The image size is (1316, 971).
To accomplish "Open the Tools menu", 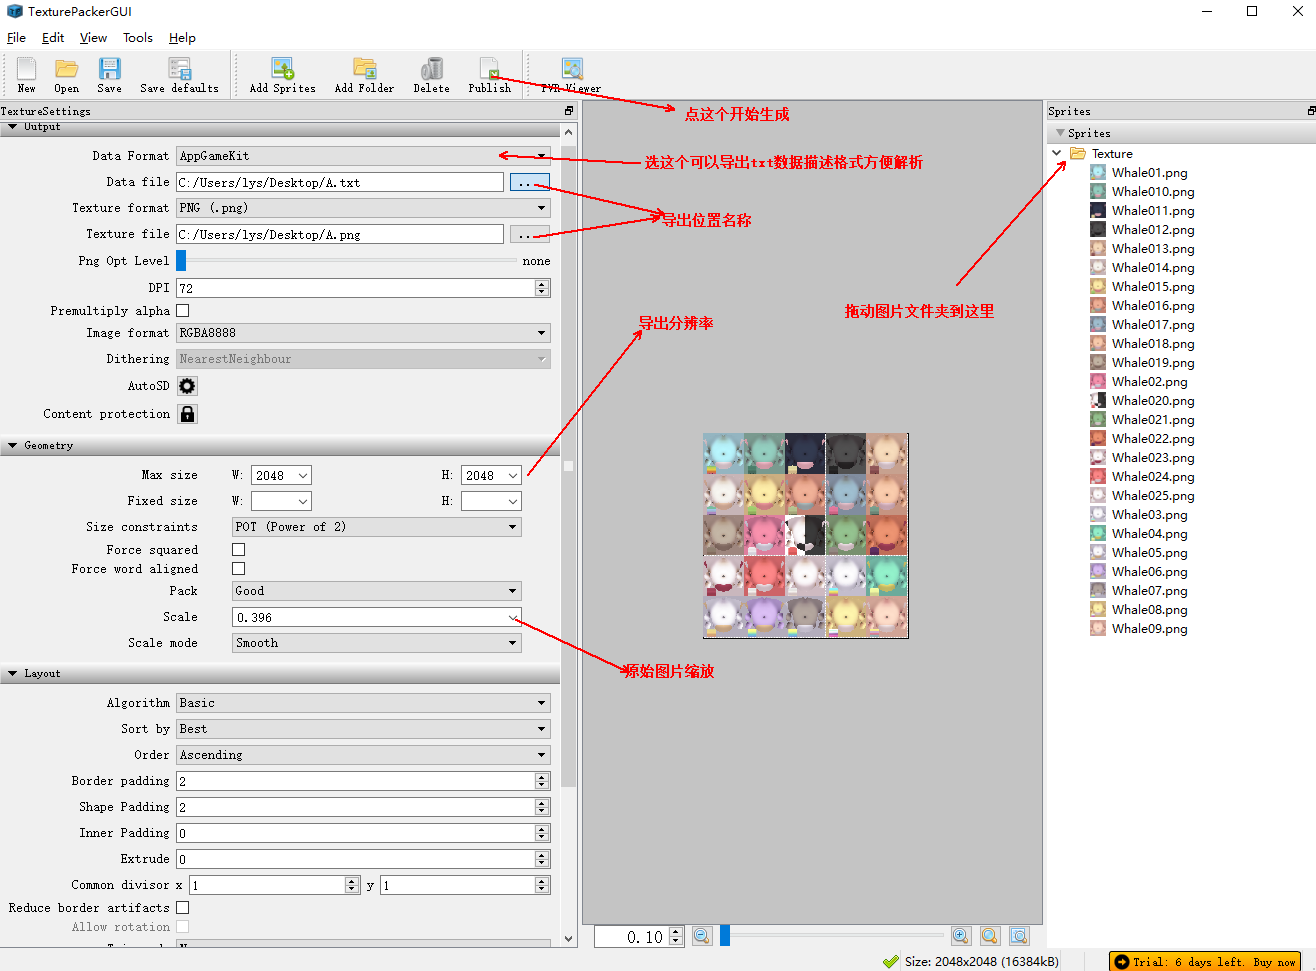I will [138, 38].
